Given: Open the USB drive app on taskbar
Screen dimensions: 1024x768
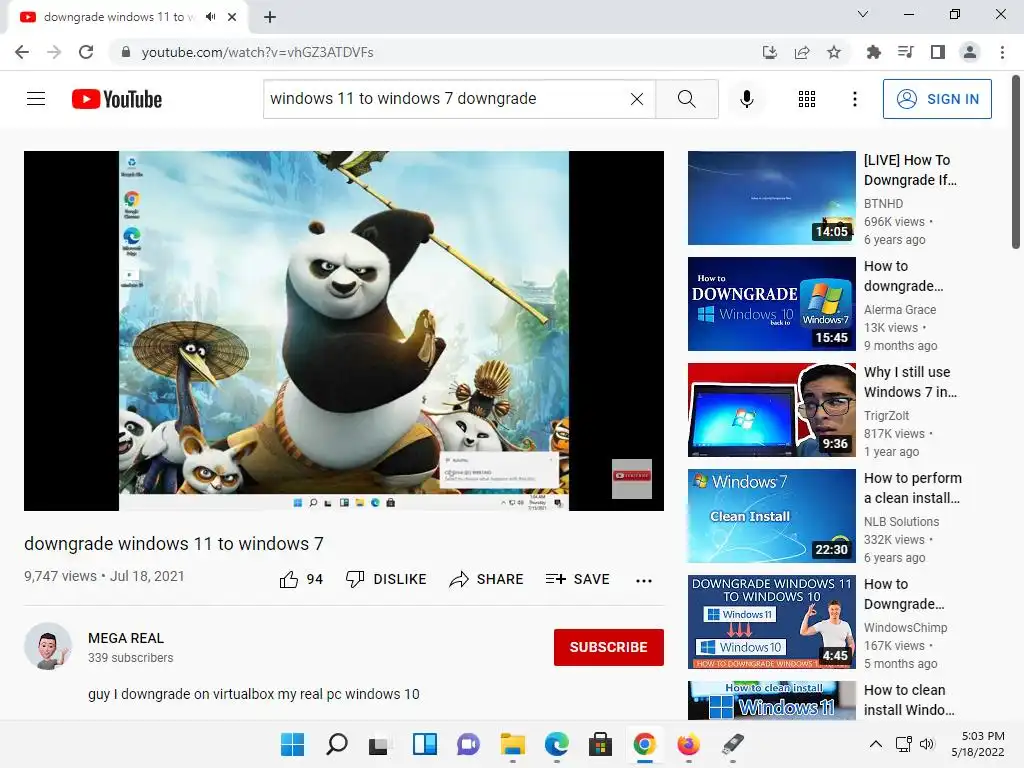Looking at the screenshot, I should (732, 744).
